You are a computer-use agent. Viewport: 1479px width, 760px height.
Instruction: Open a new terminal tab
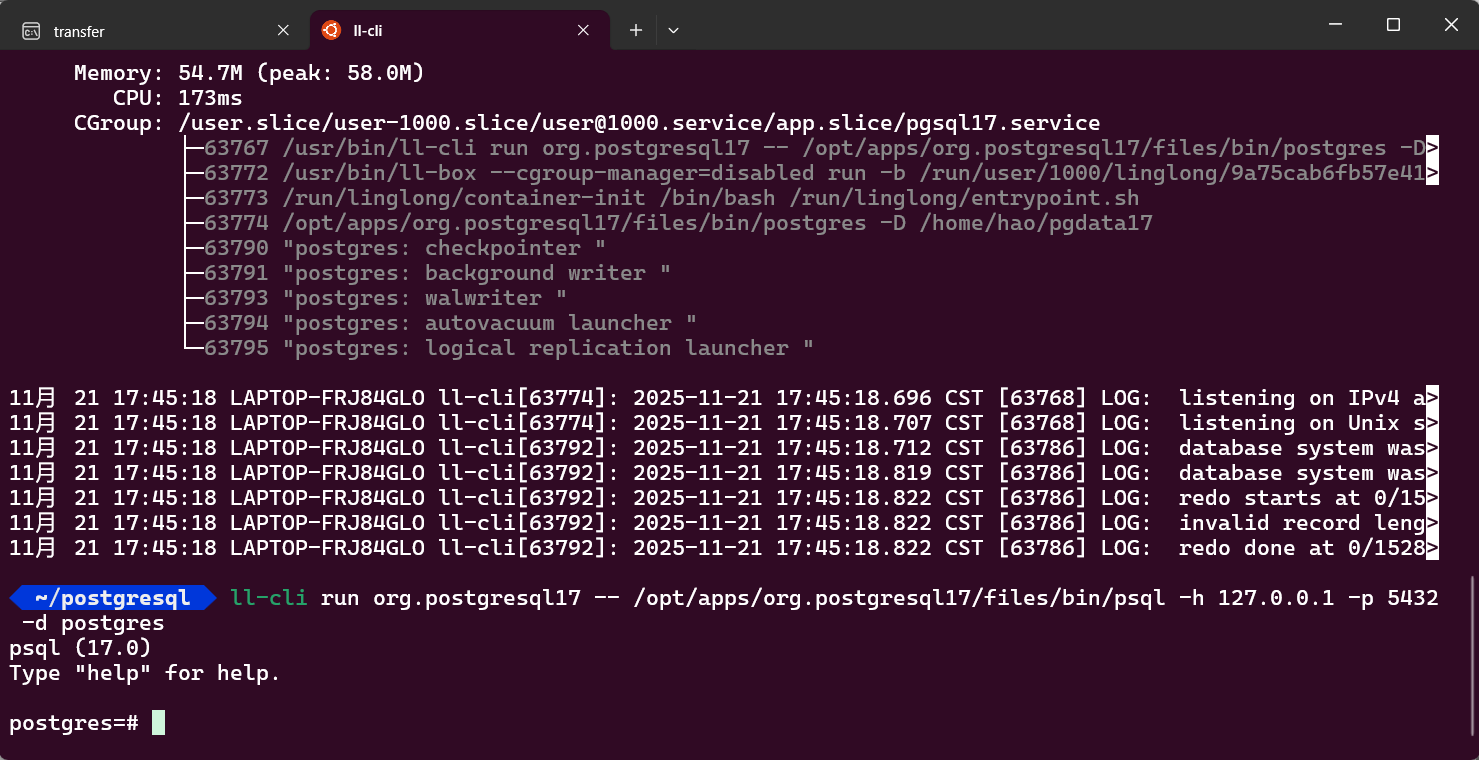(635, 31)
